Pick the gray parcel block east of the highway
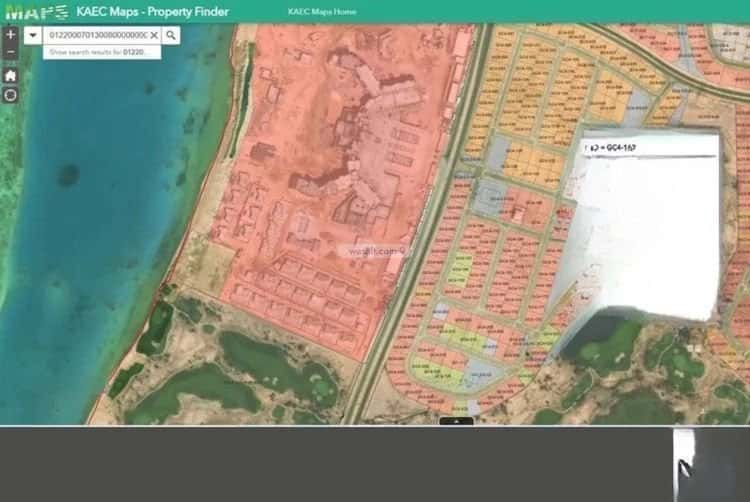The image size is (750, 502). 488,196
